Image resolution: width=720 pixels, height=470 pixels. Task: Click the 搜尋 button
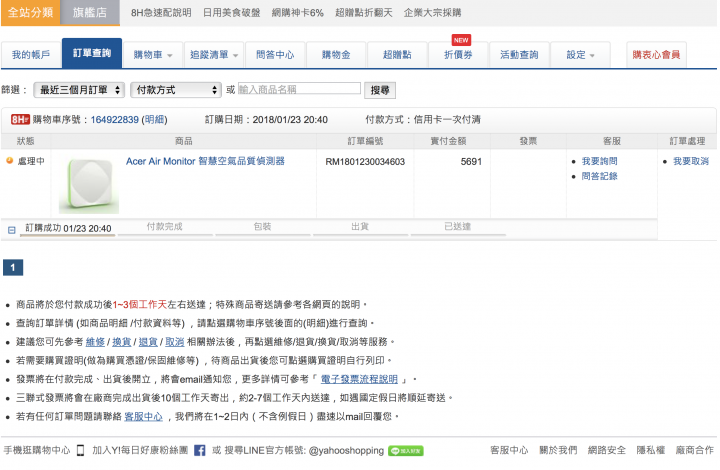380,90
